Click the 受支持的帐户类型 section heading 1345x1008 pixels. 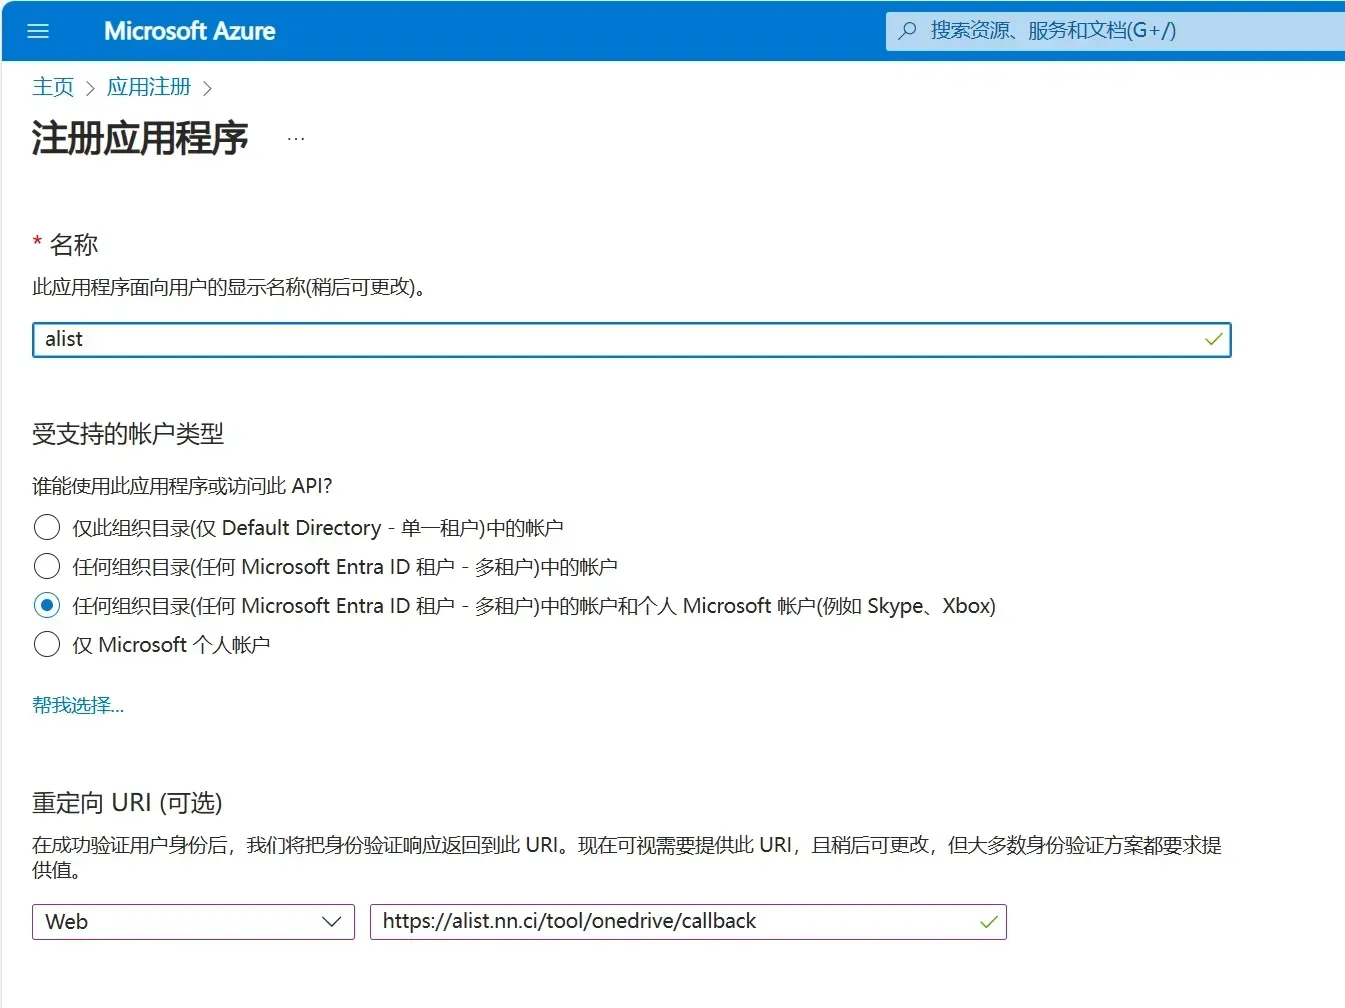[x=128, y=434]
